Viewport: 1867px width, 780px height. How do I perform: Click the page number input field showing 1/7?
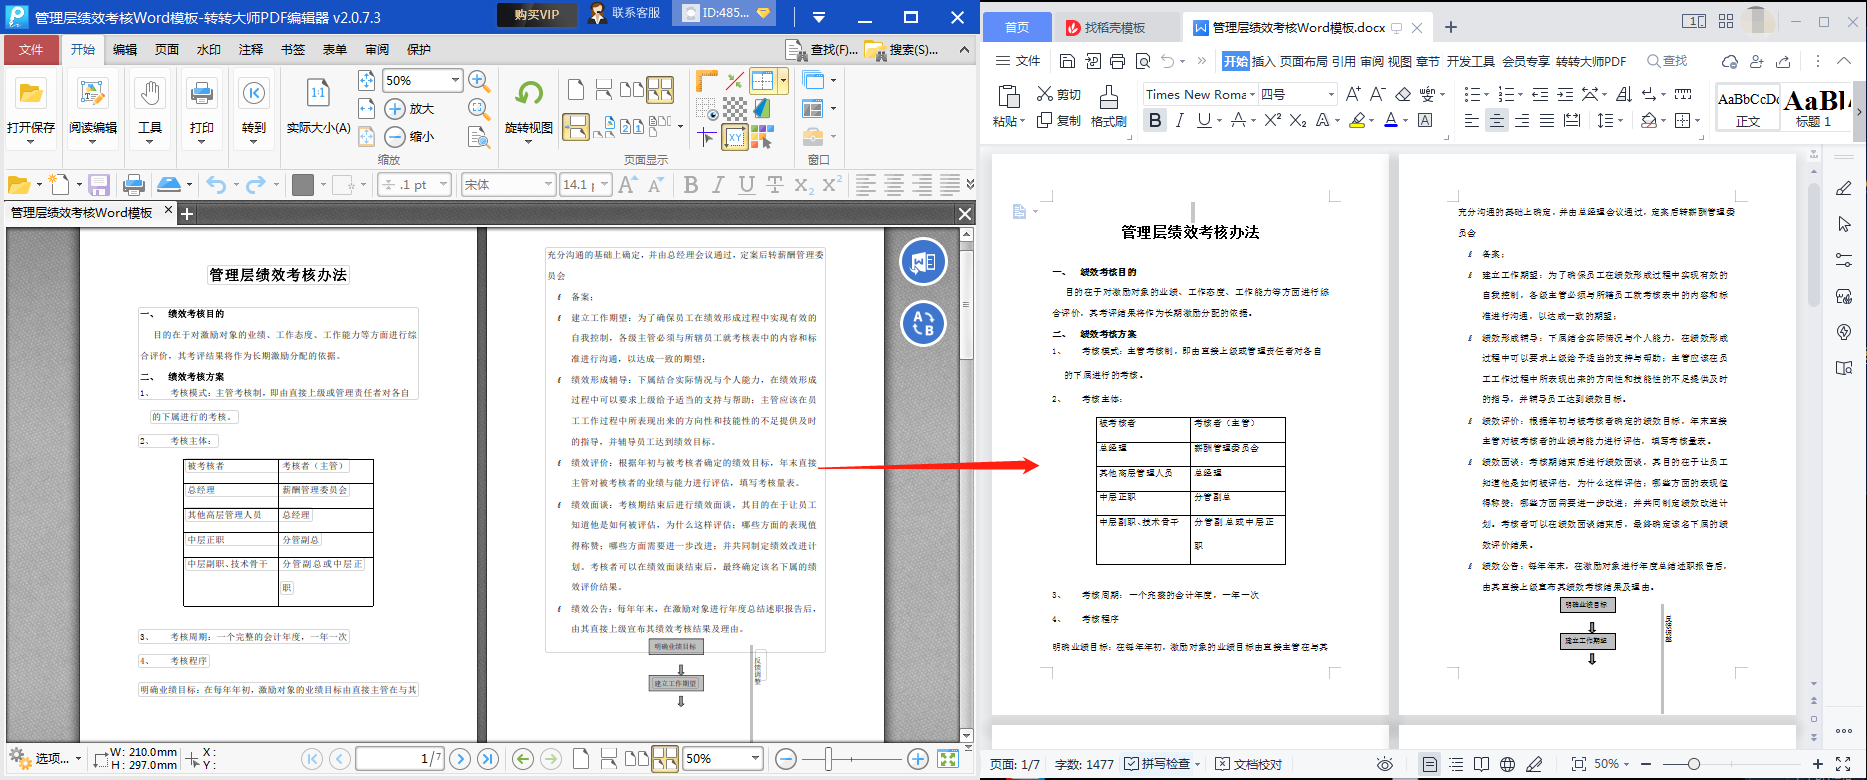[400, 759]
